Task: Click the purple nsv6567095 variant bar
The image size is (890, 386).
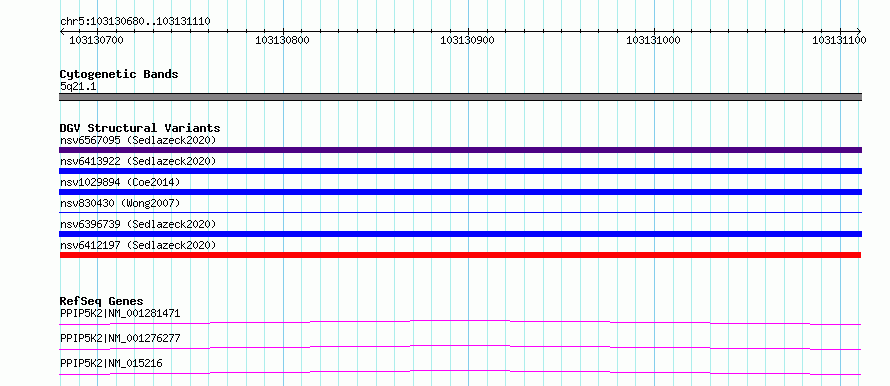Action: tap(460, 150)
